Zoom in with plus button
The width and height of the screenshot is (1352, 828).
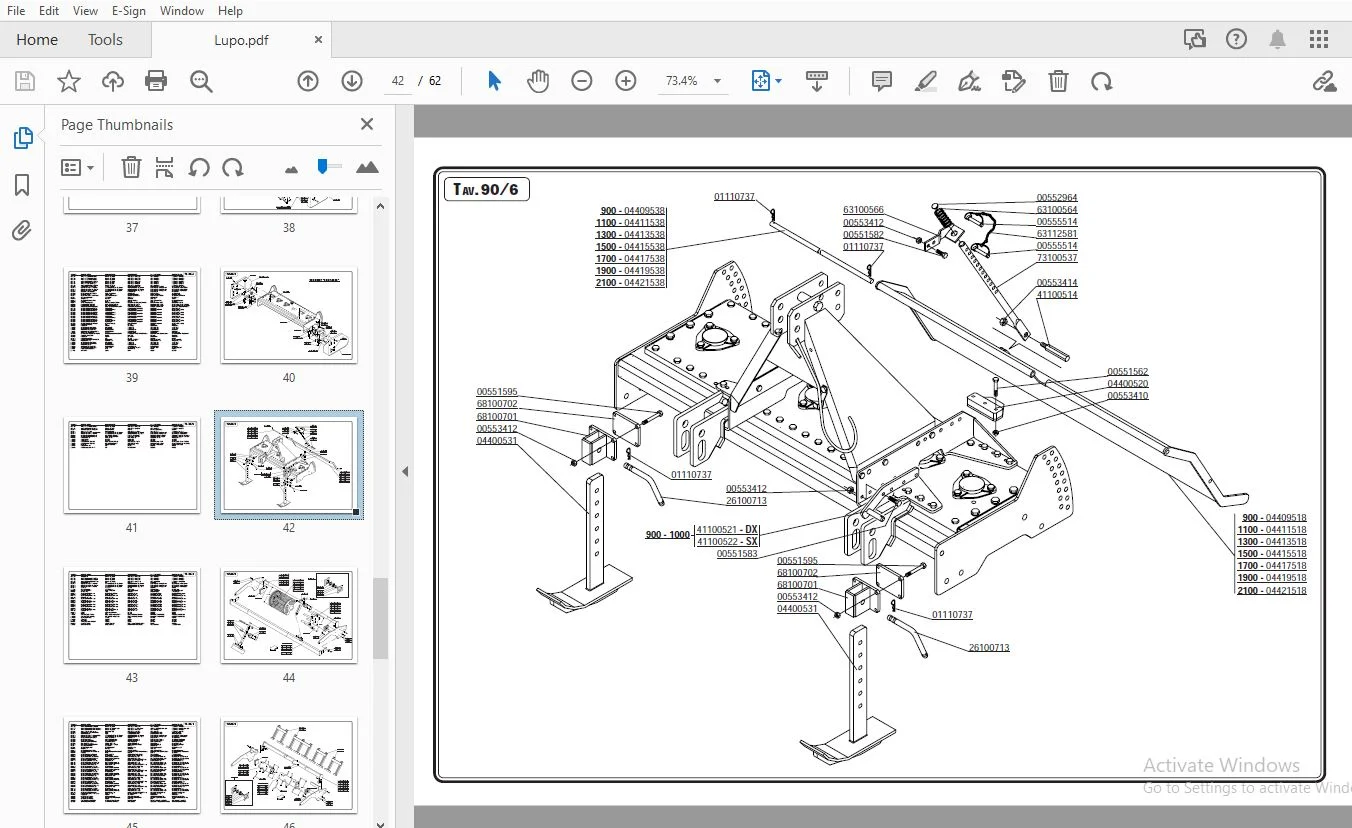pos(626,81)
